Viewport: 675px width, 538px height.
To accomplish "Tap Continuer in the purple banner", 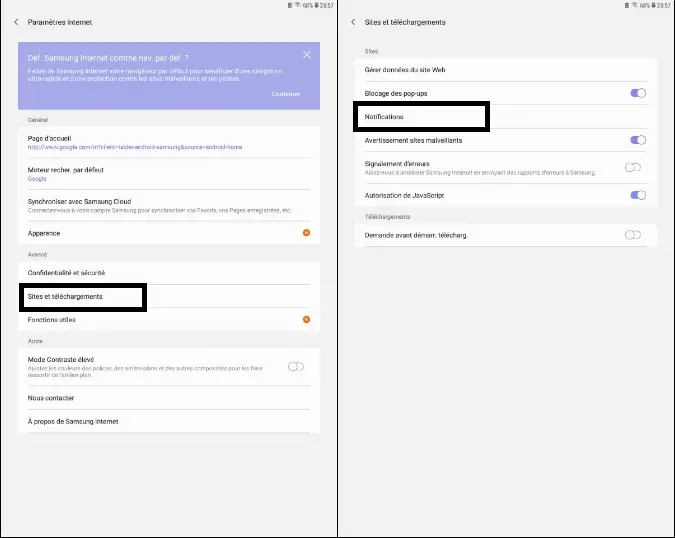I will coord(285,94).
